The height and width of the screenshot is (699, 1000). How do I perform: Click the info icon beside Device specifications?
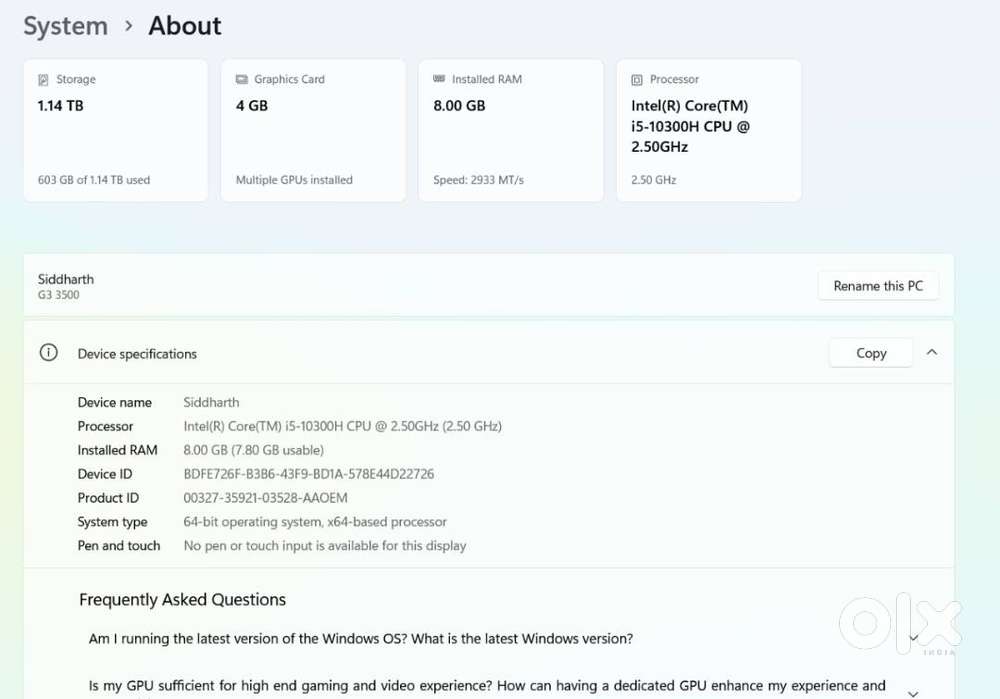click(x=48, y=353)
